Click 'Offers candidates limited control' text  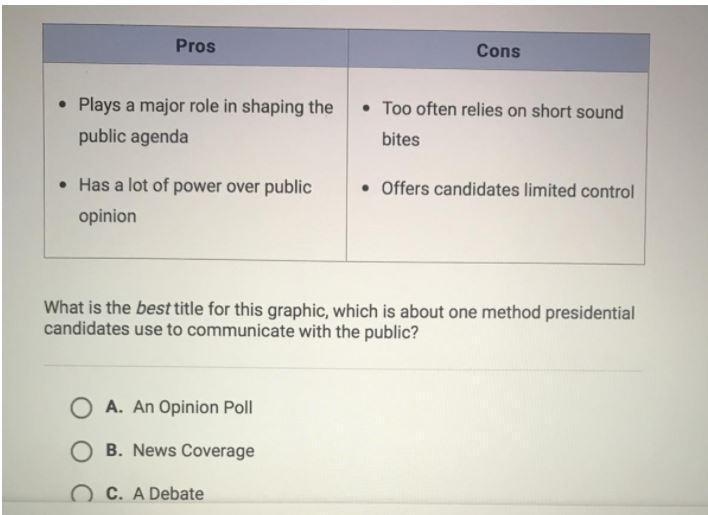pos(508,190)
